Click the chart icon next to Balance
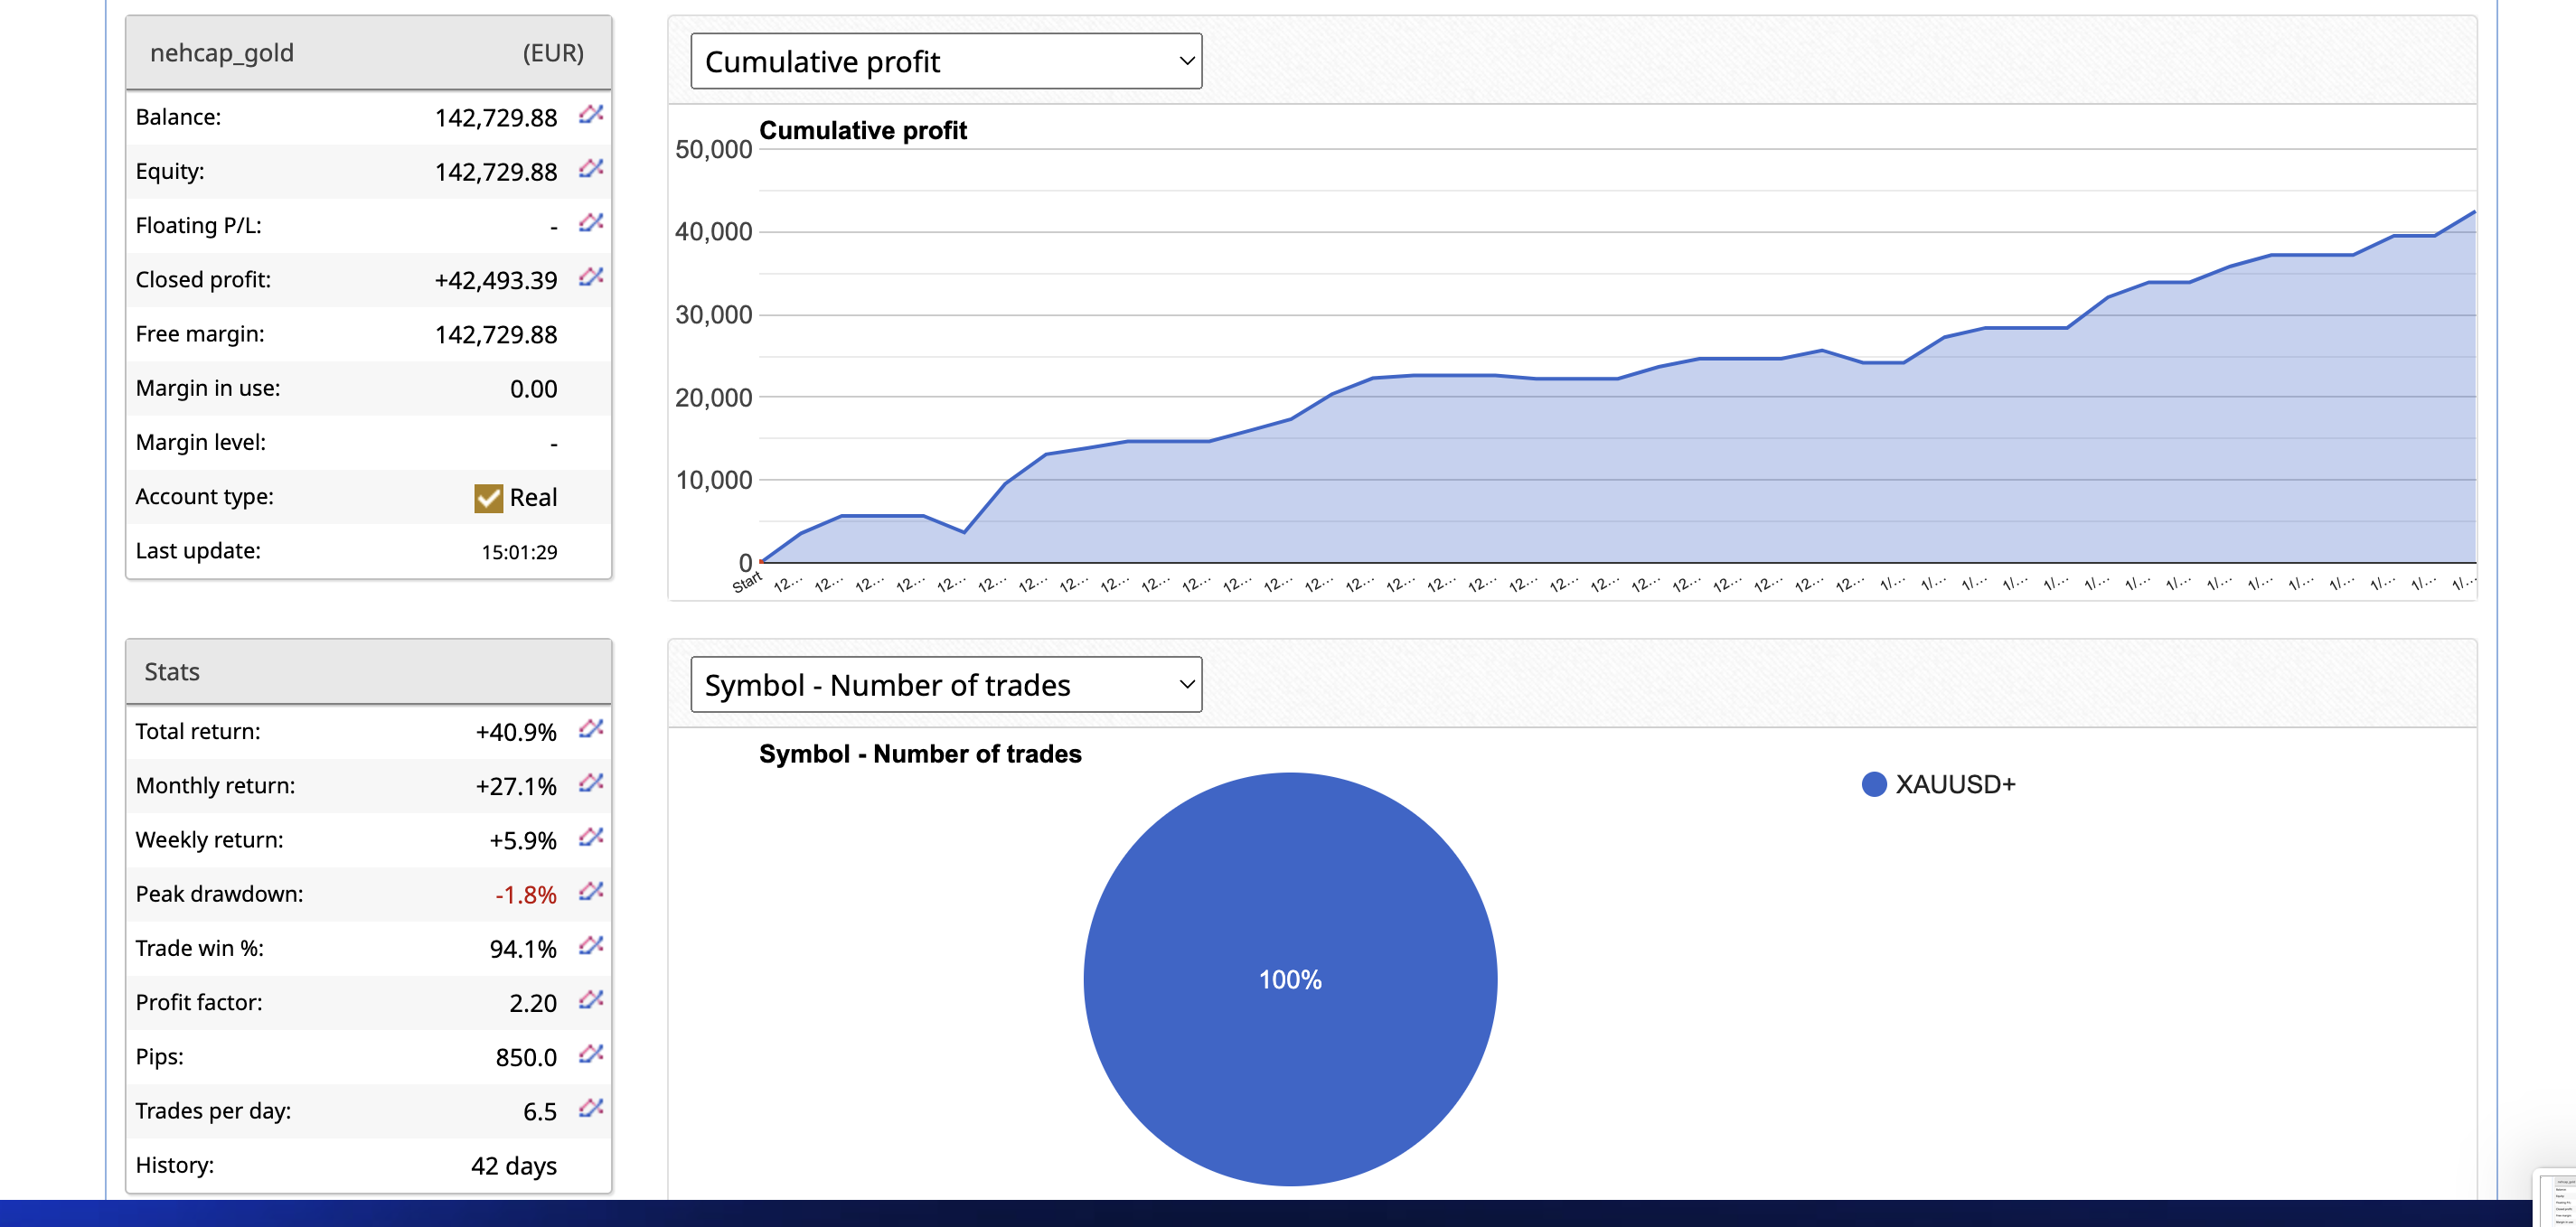This screenshot has width=2576, height=1227. (x=591, y=115)
